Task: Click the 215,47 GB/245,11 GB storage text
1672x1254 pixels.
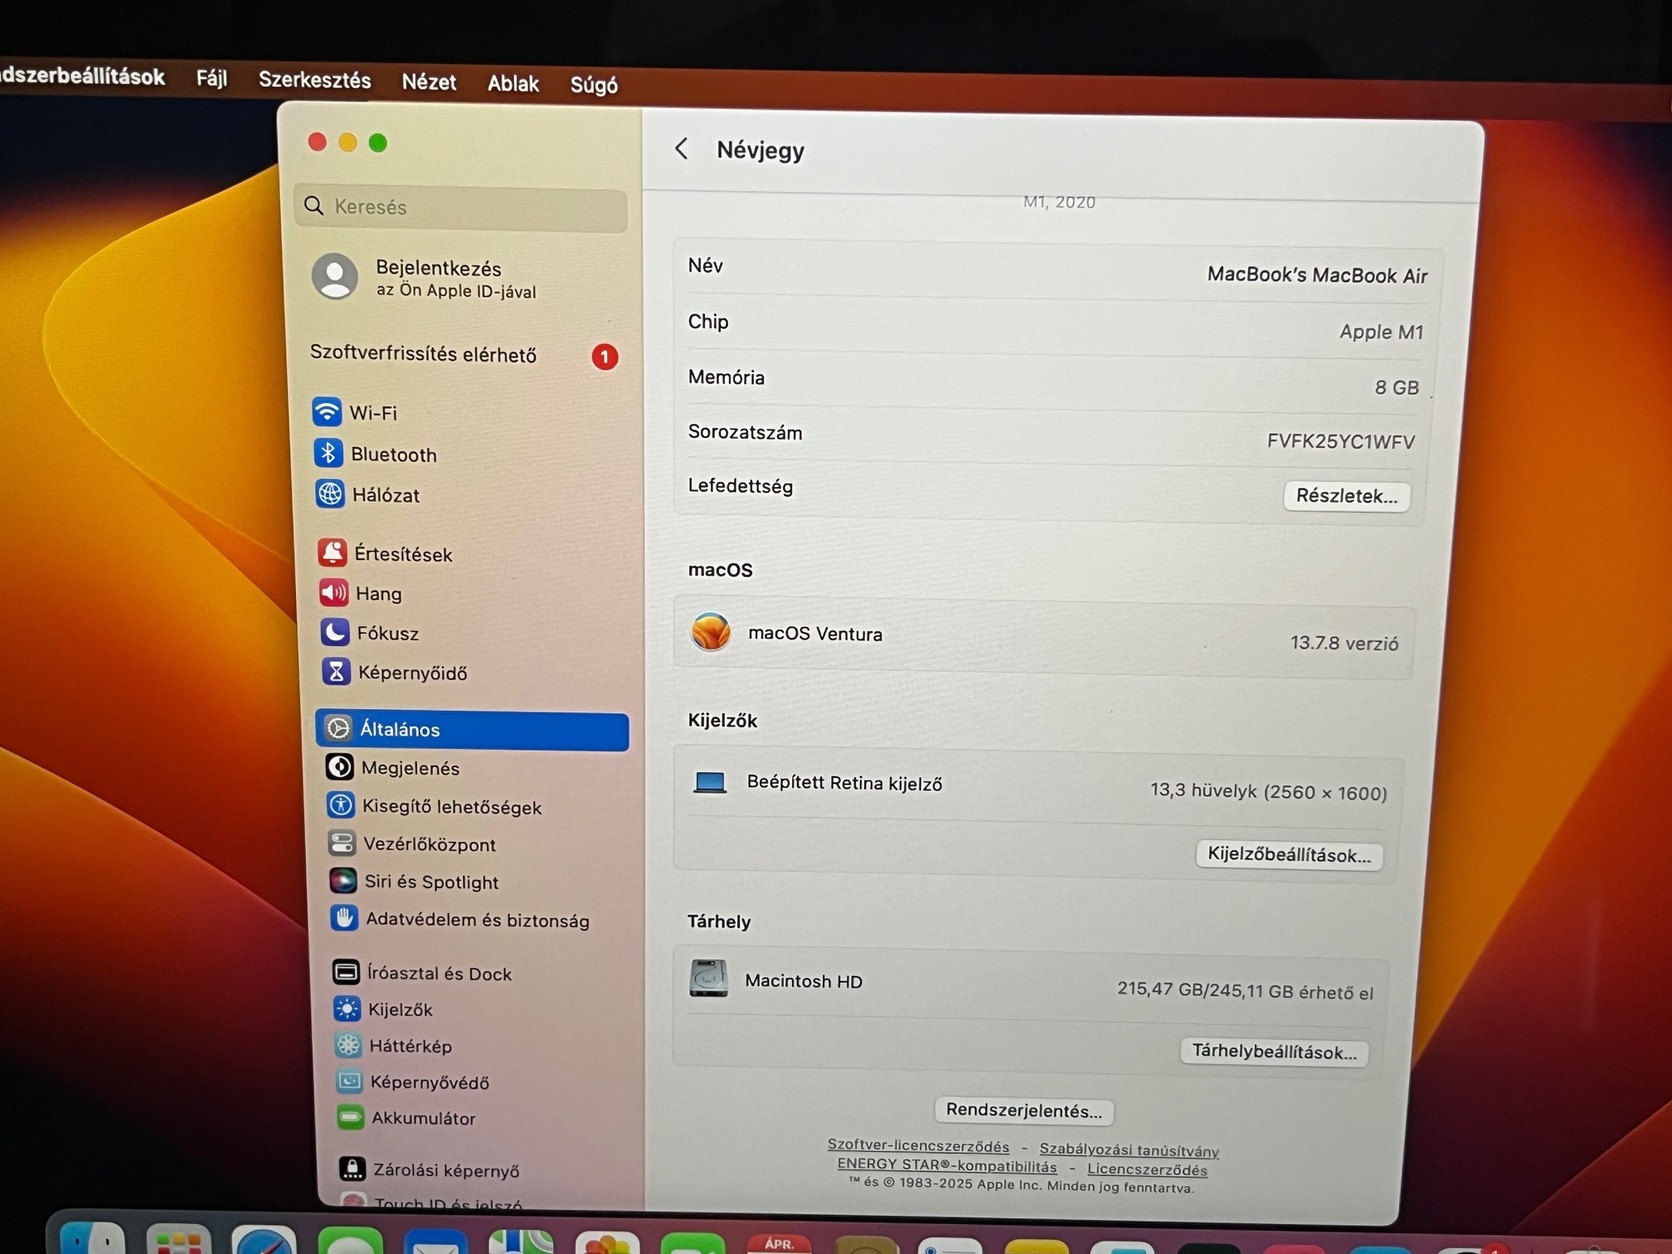Action: click(x=1245, y=991)
